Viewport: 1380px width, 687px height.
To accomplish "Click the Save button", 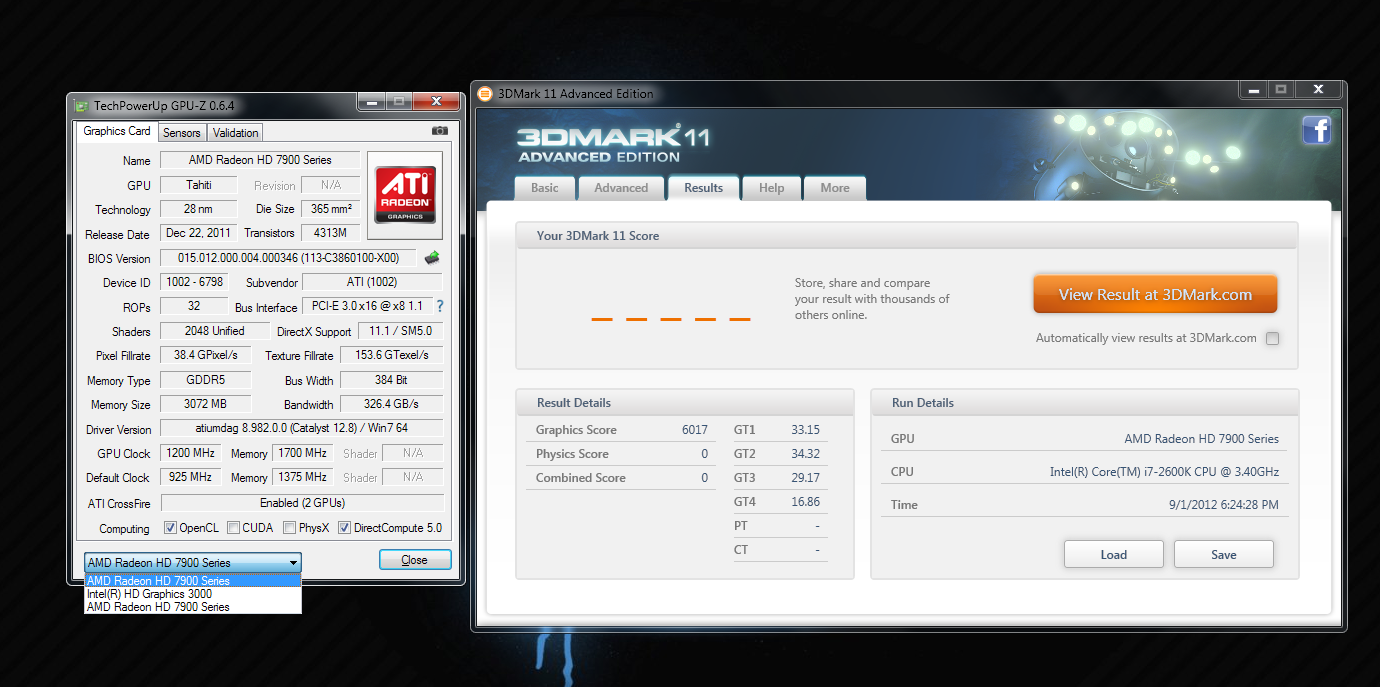I will pyautogui.click(x=1223, y=555).
